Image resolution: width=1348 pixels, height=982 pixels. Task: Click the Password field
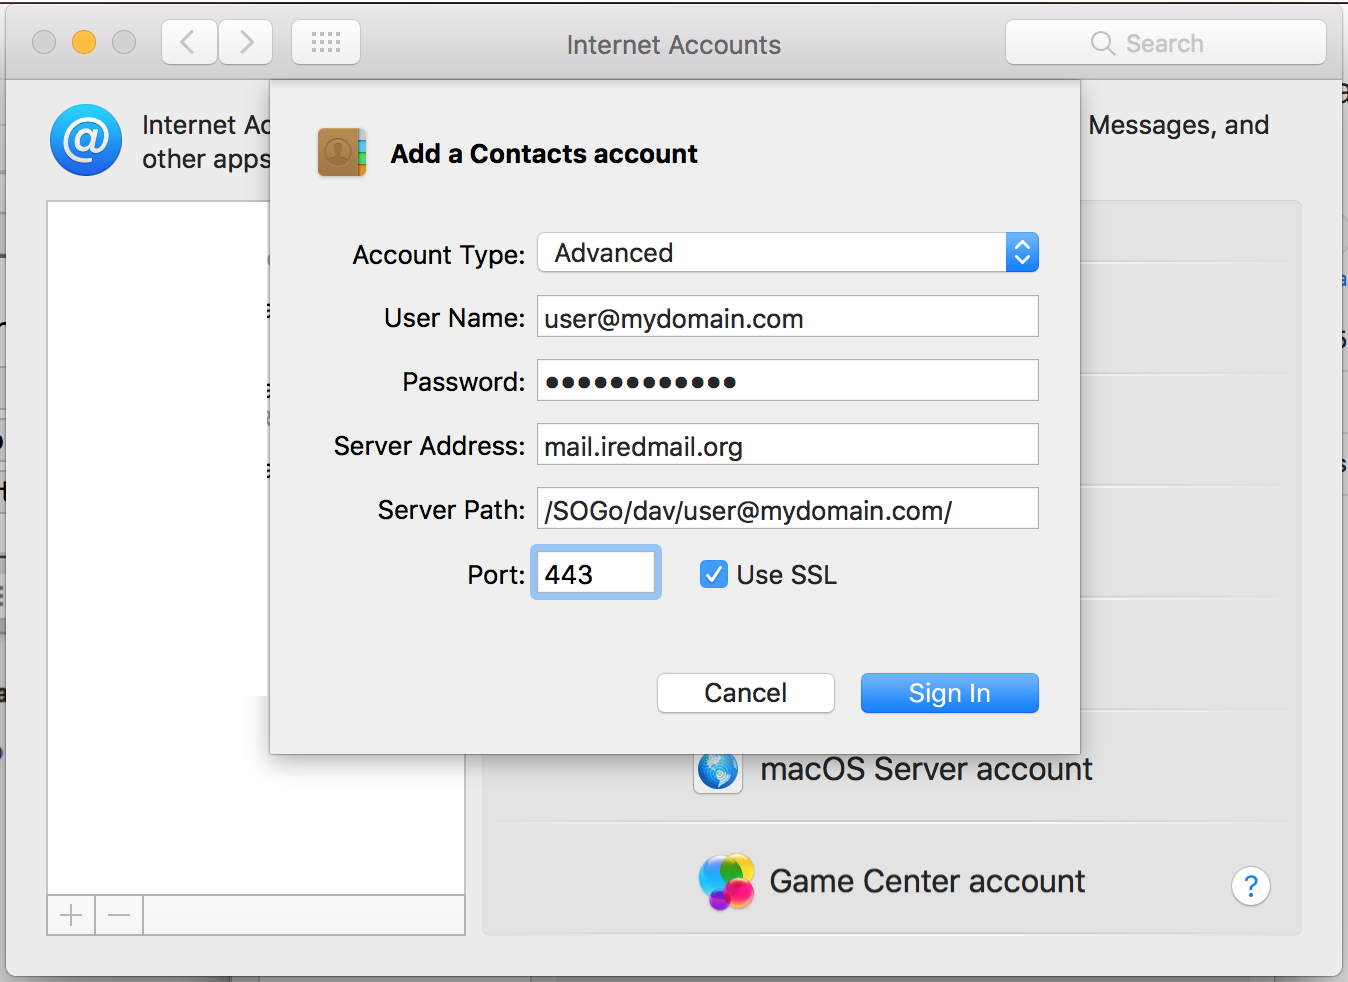(788, 380)
